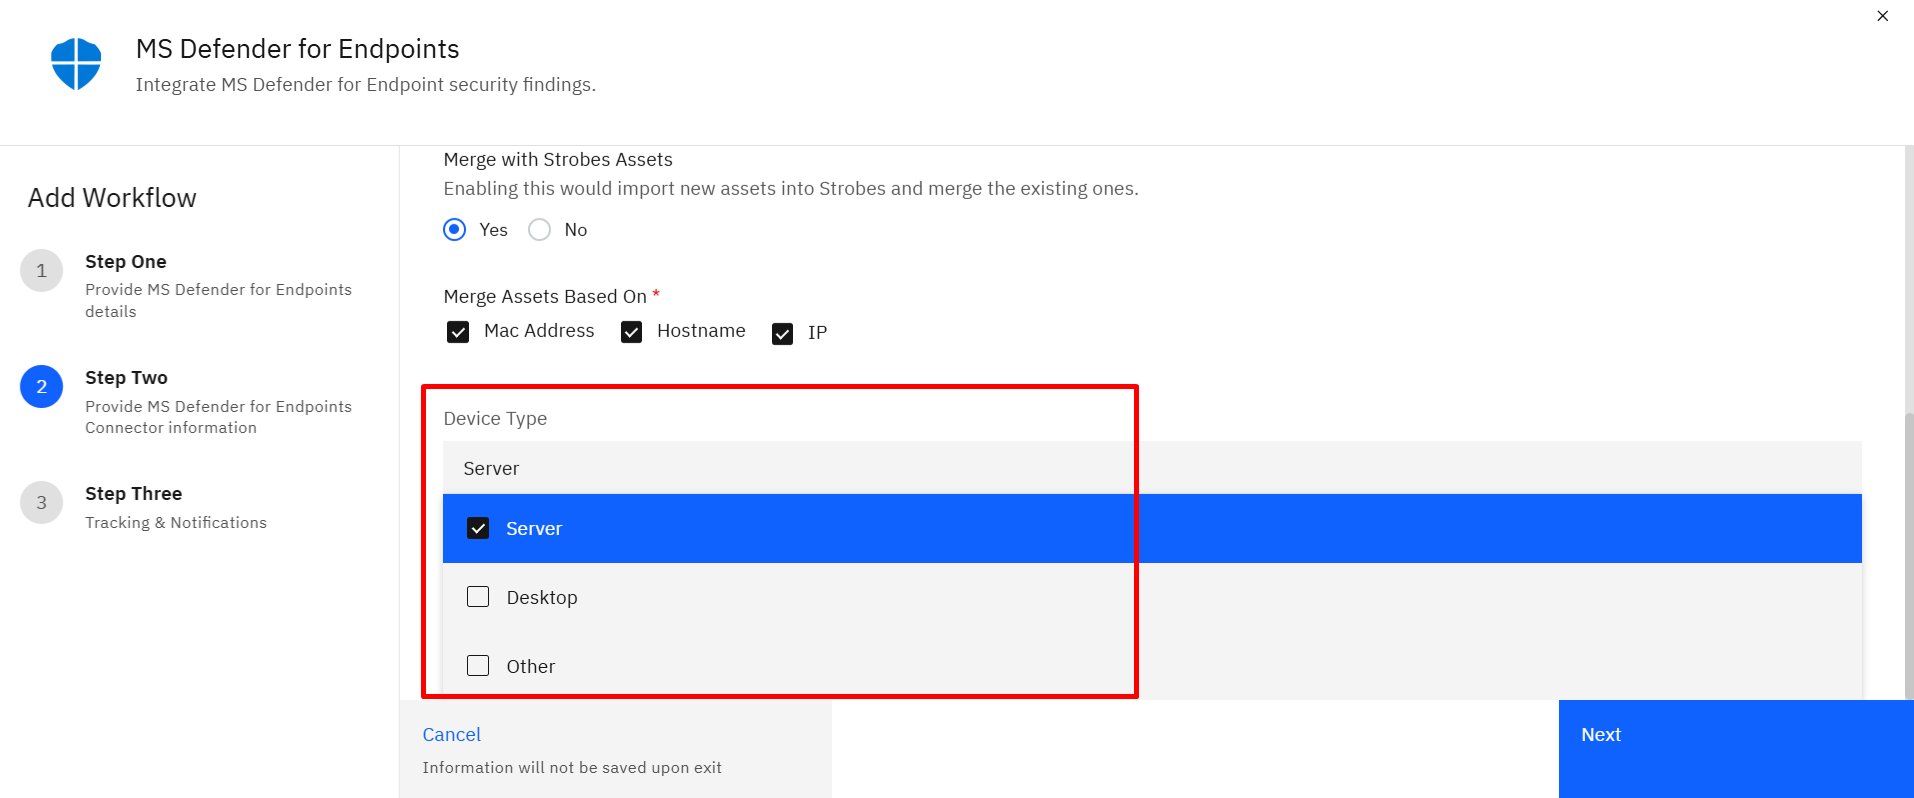Uncheck the Hostname checkbox
1914x798 pixels.
click(x=631, y=332)
